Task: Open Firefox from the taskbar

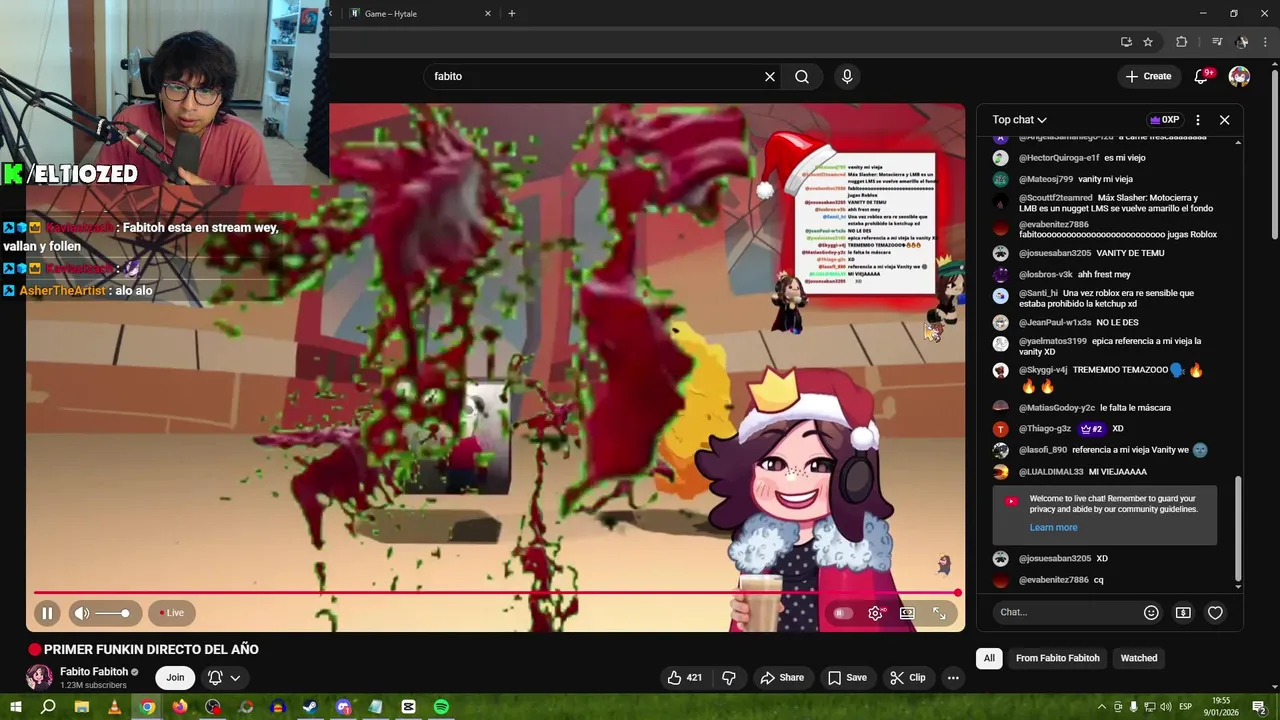Action: click(180, 707)
